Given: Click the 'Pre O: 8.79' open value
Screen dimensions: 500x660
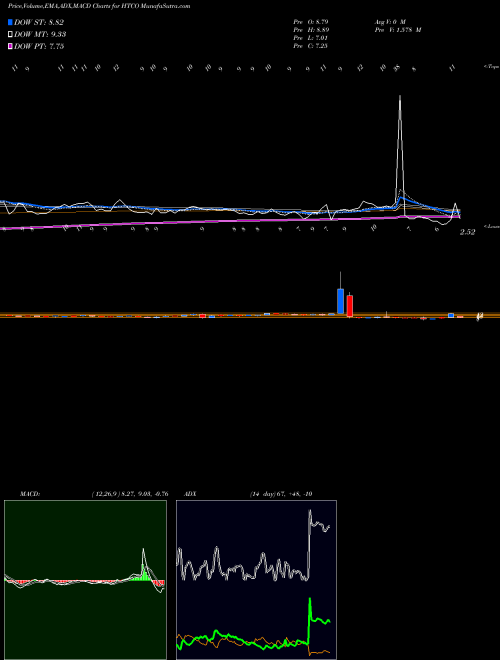Looking at the screenshot, I should tap(311, 21).
